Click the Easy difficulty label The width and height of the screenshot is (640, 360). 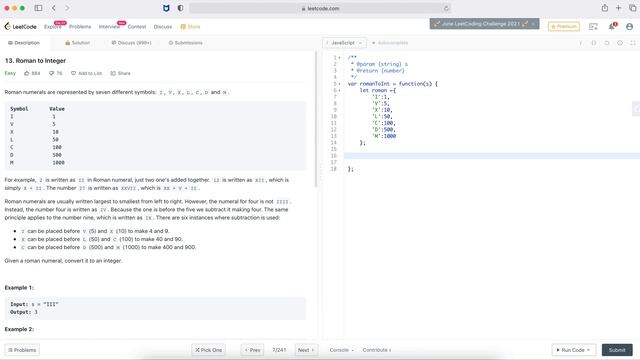[10, 73]
